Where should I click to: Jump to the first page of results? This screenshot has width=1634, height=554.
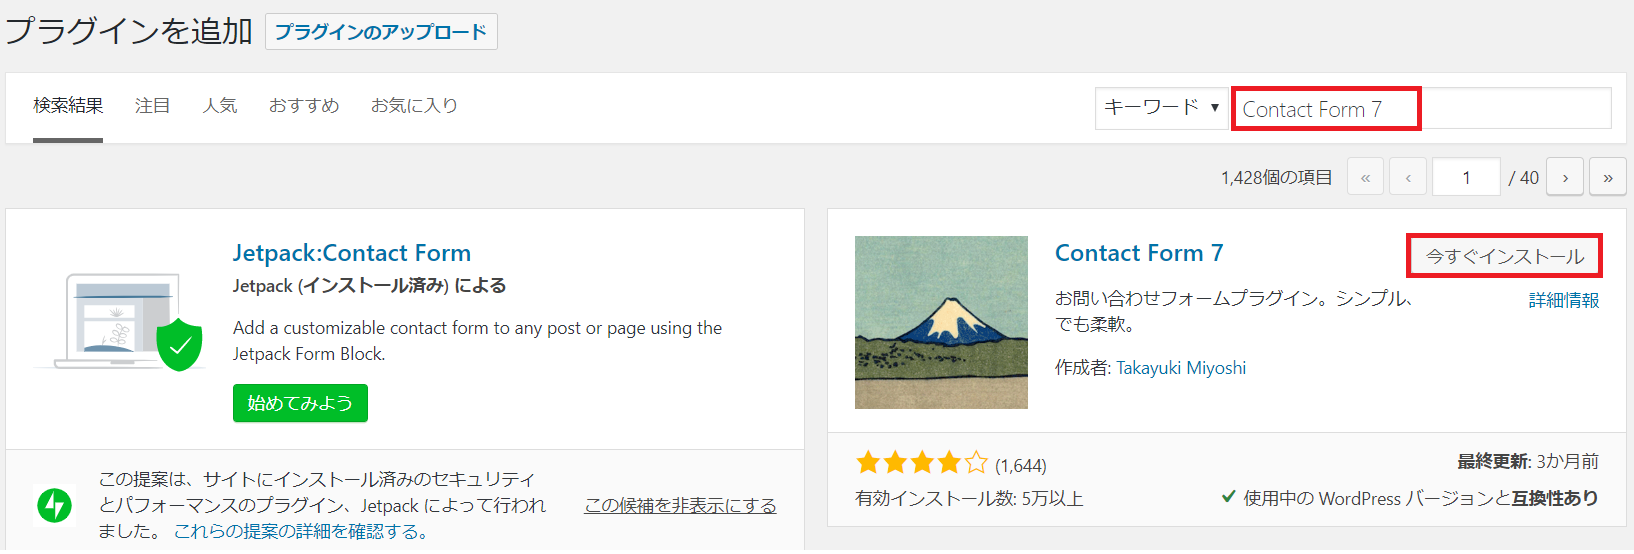[1365, 177]
